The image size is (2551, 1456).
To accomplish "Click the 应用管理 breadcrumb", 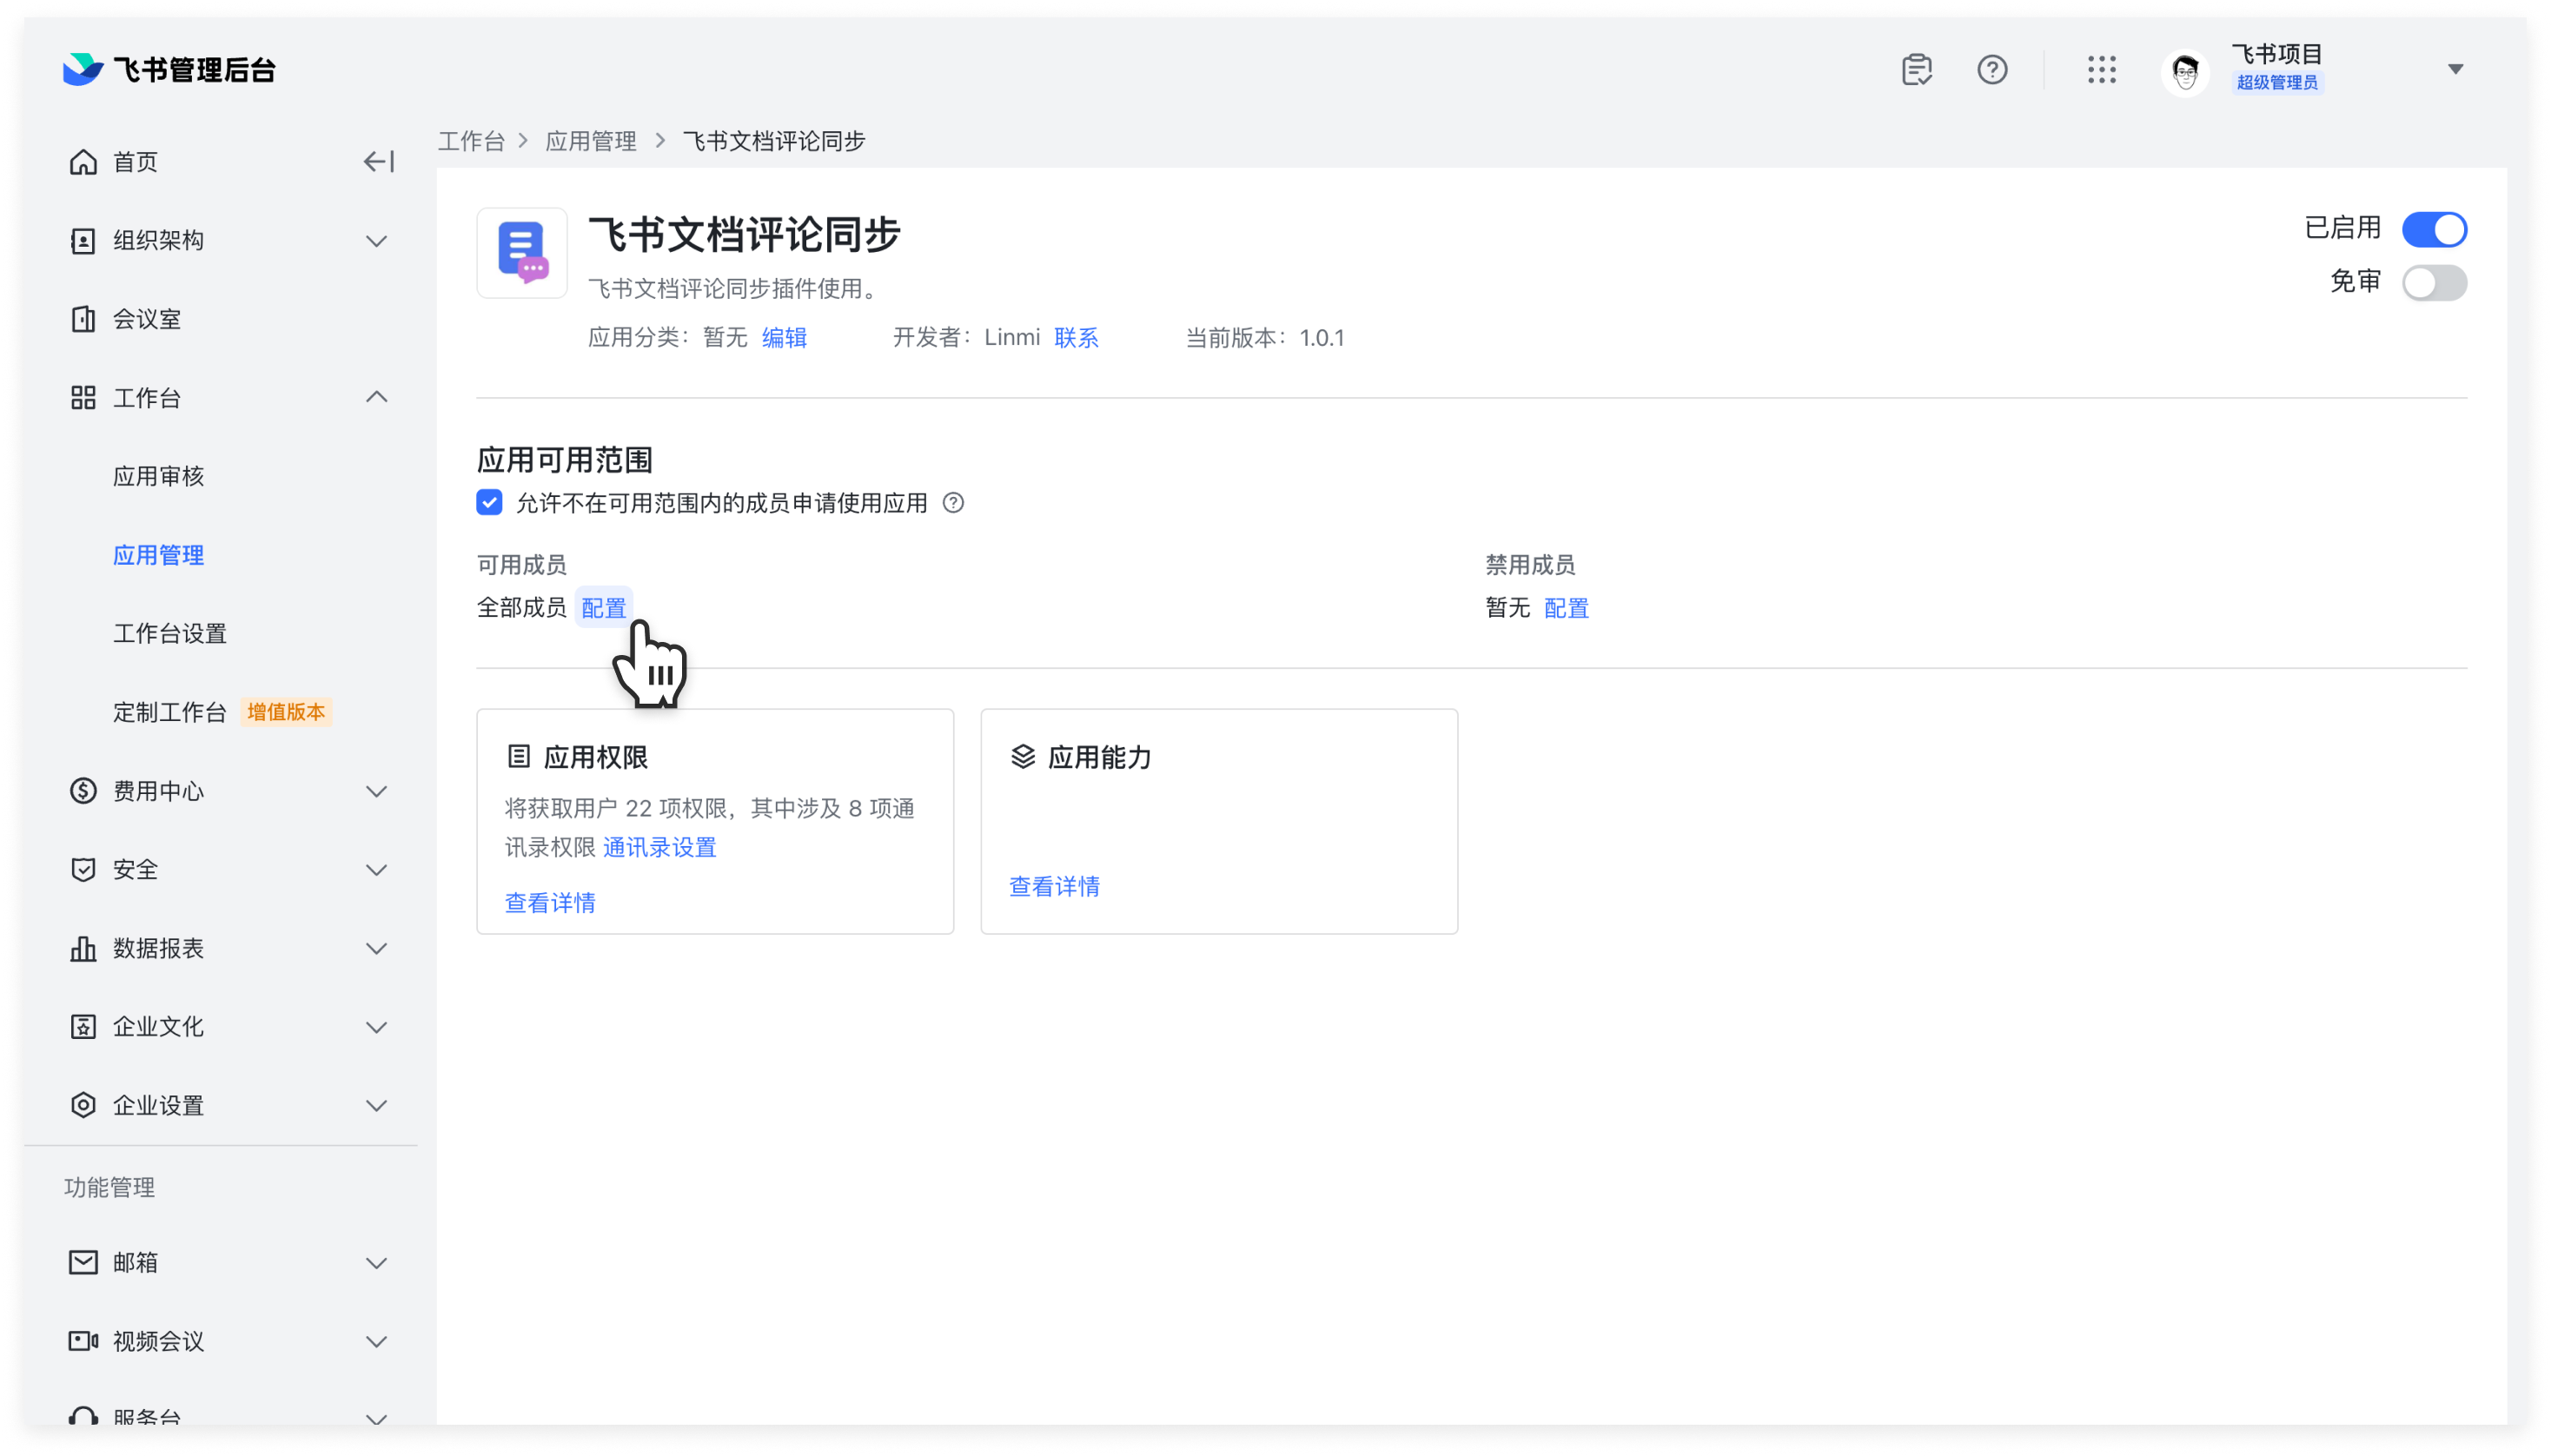I will point(591,141).
